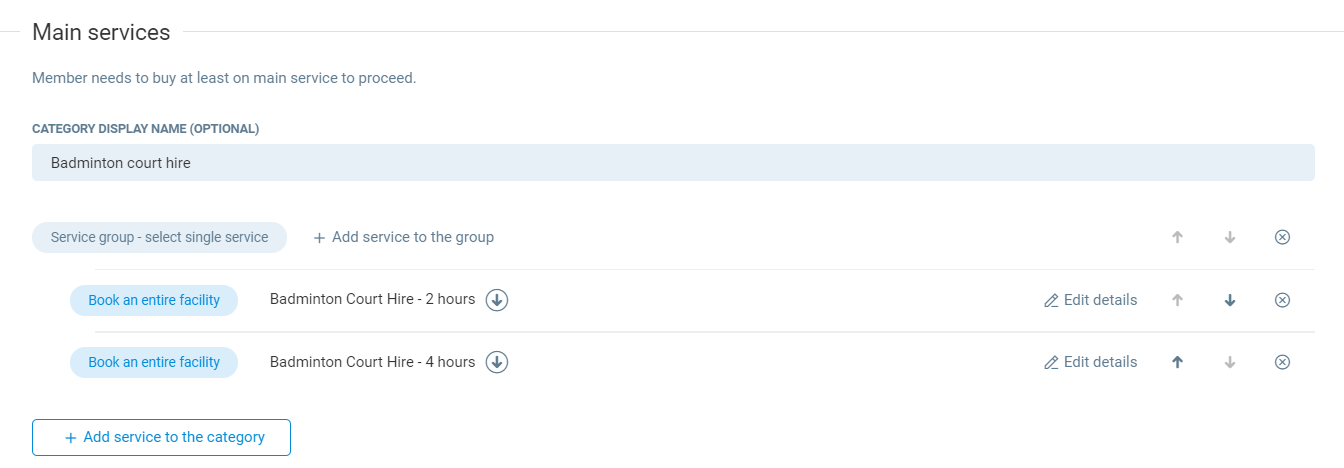Remove the service group

point(1282,237)
